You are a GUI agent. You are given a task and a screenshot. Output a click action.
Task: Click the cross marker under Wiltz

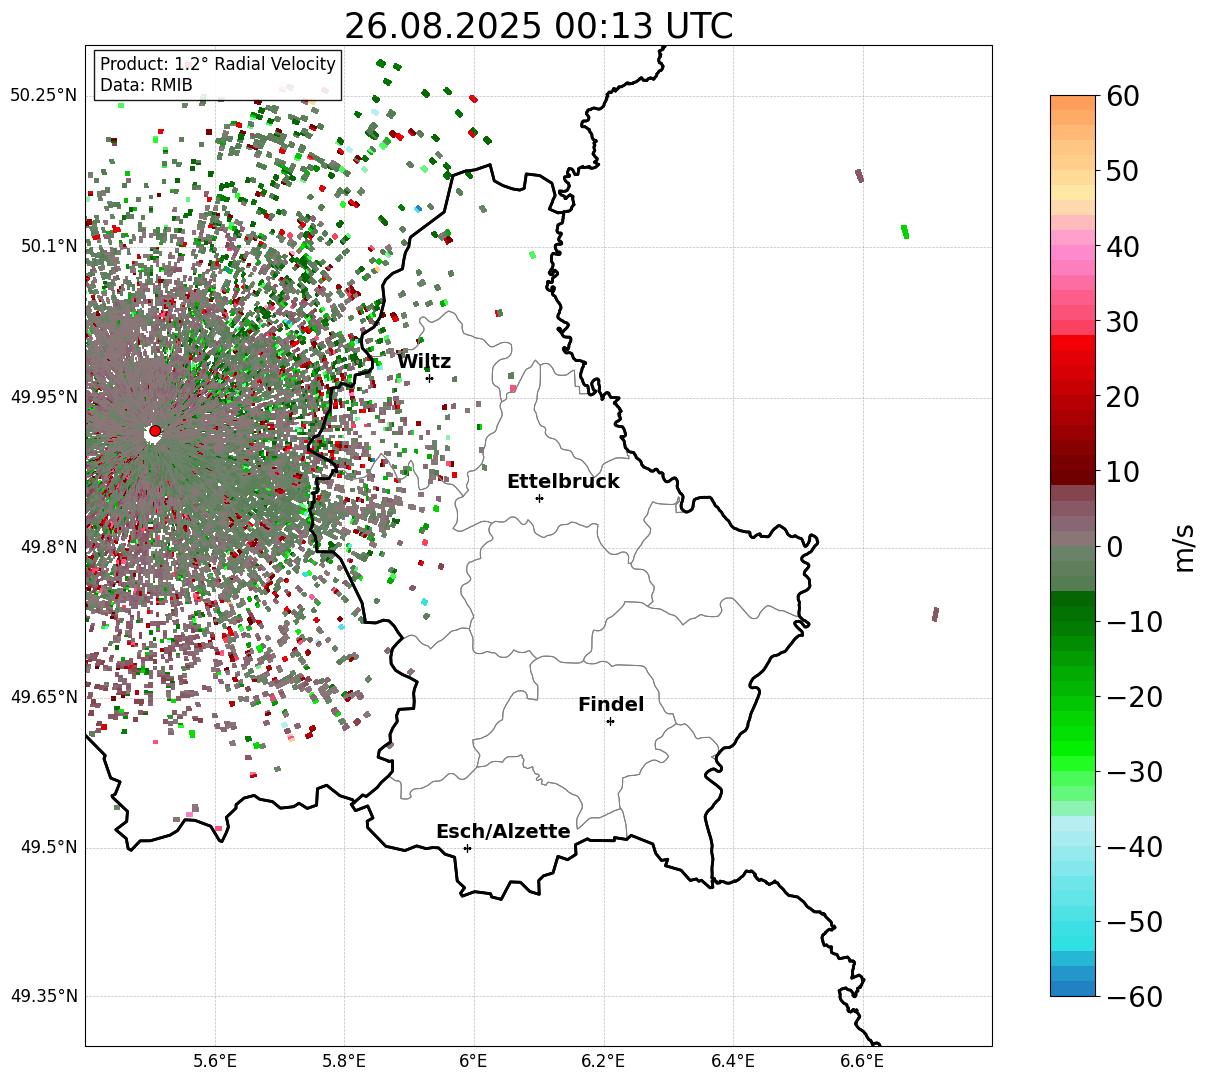pyautogui.click(x=430, y=378)
